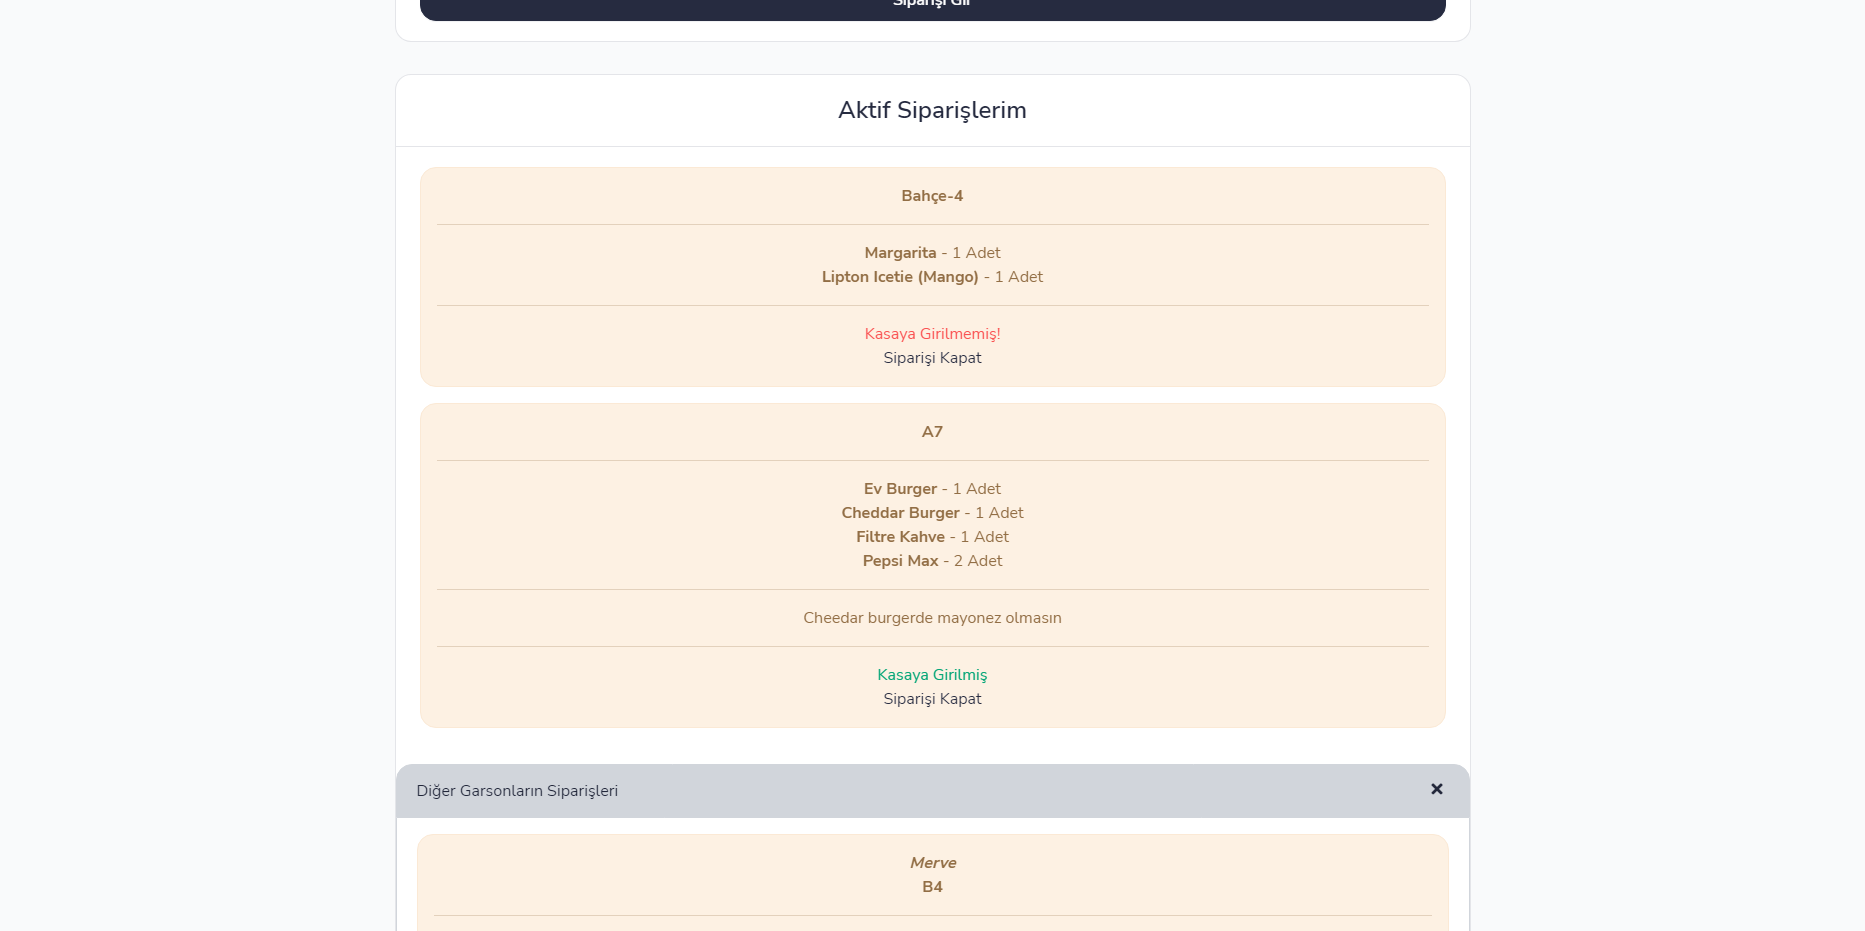Click the Lipton Icetie (Mango) item
Screen dimensions: 1865x931
coord(932,277)
